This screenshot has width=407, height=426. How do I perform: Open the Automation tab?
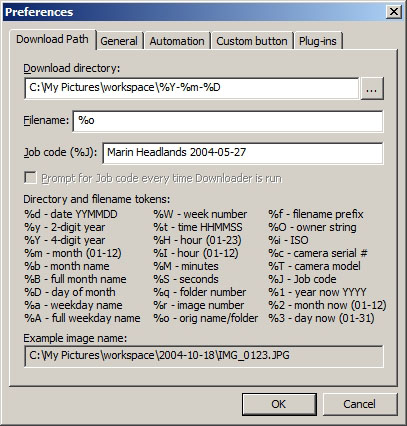(177, 41)
